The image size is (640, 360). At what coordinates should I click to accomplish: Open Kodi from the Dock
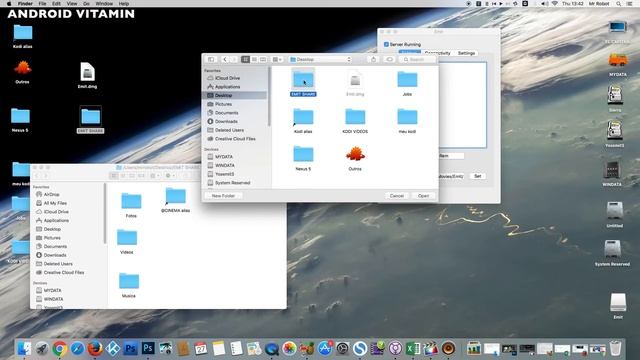click(113, 349)
